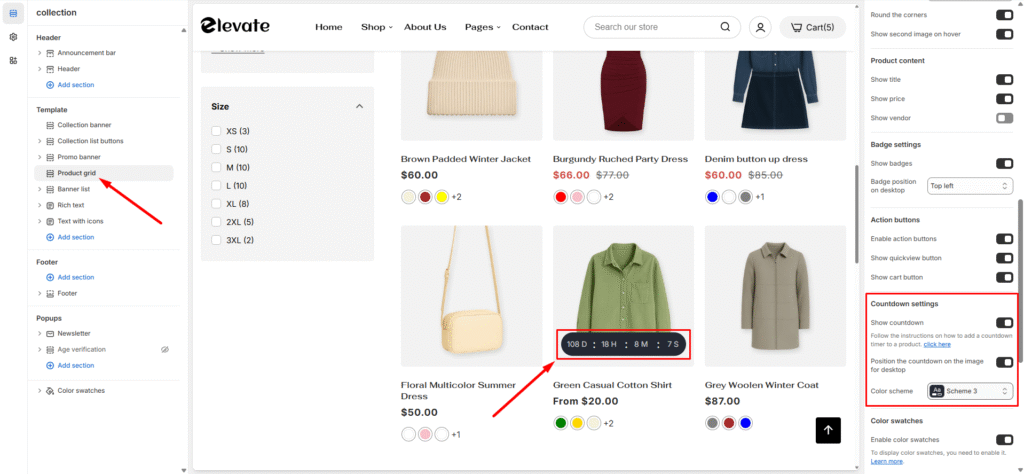Click Green Casual Cotton Shirt title
This screenshot has height=474, width=1024.
(613, 385)
